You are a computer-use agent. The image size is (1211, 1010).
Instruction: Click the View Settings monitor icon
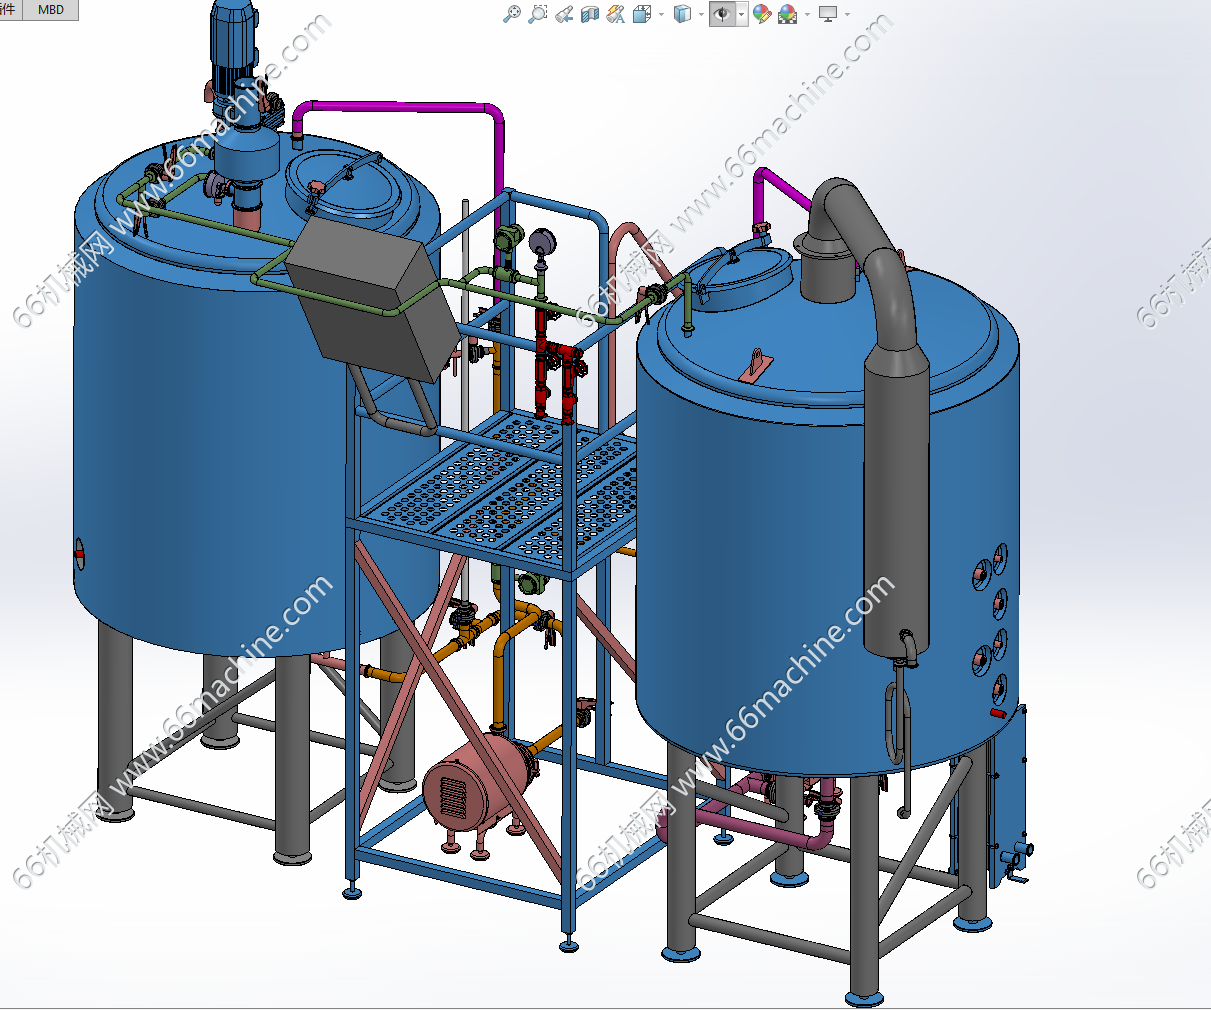pyautogui.click(x=828, y=14)
